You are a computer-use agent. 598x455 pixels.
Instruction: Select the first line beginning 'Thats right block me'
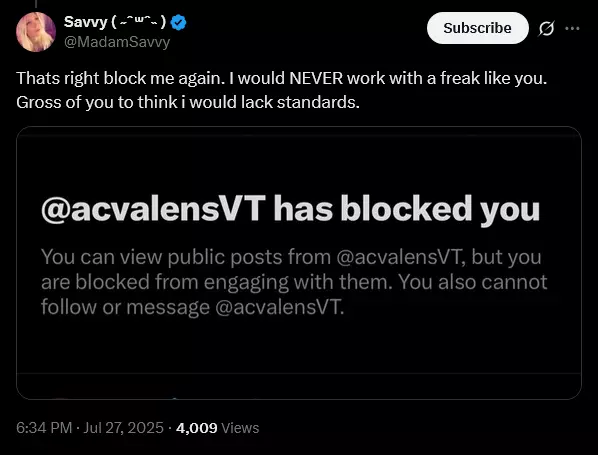tap(281, 78)
